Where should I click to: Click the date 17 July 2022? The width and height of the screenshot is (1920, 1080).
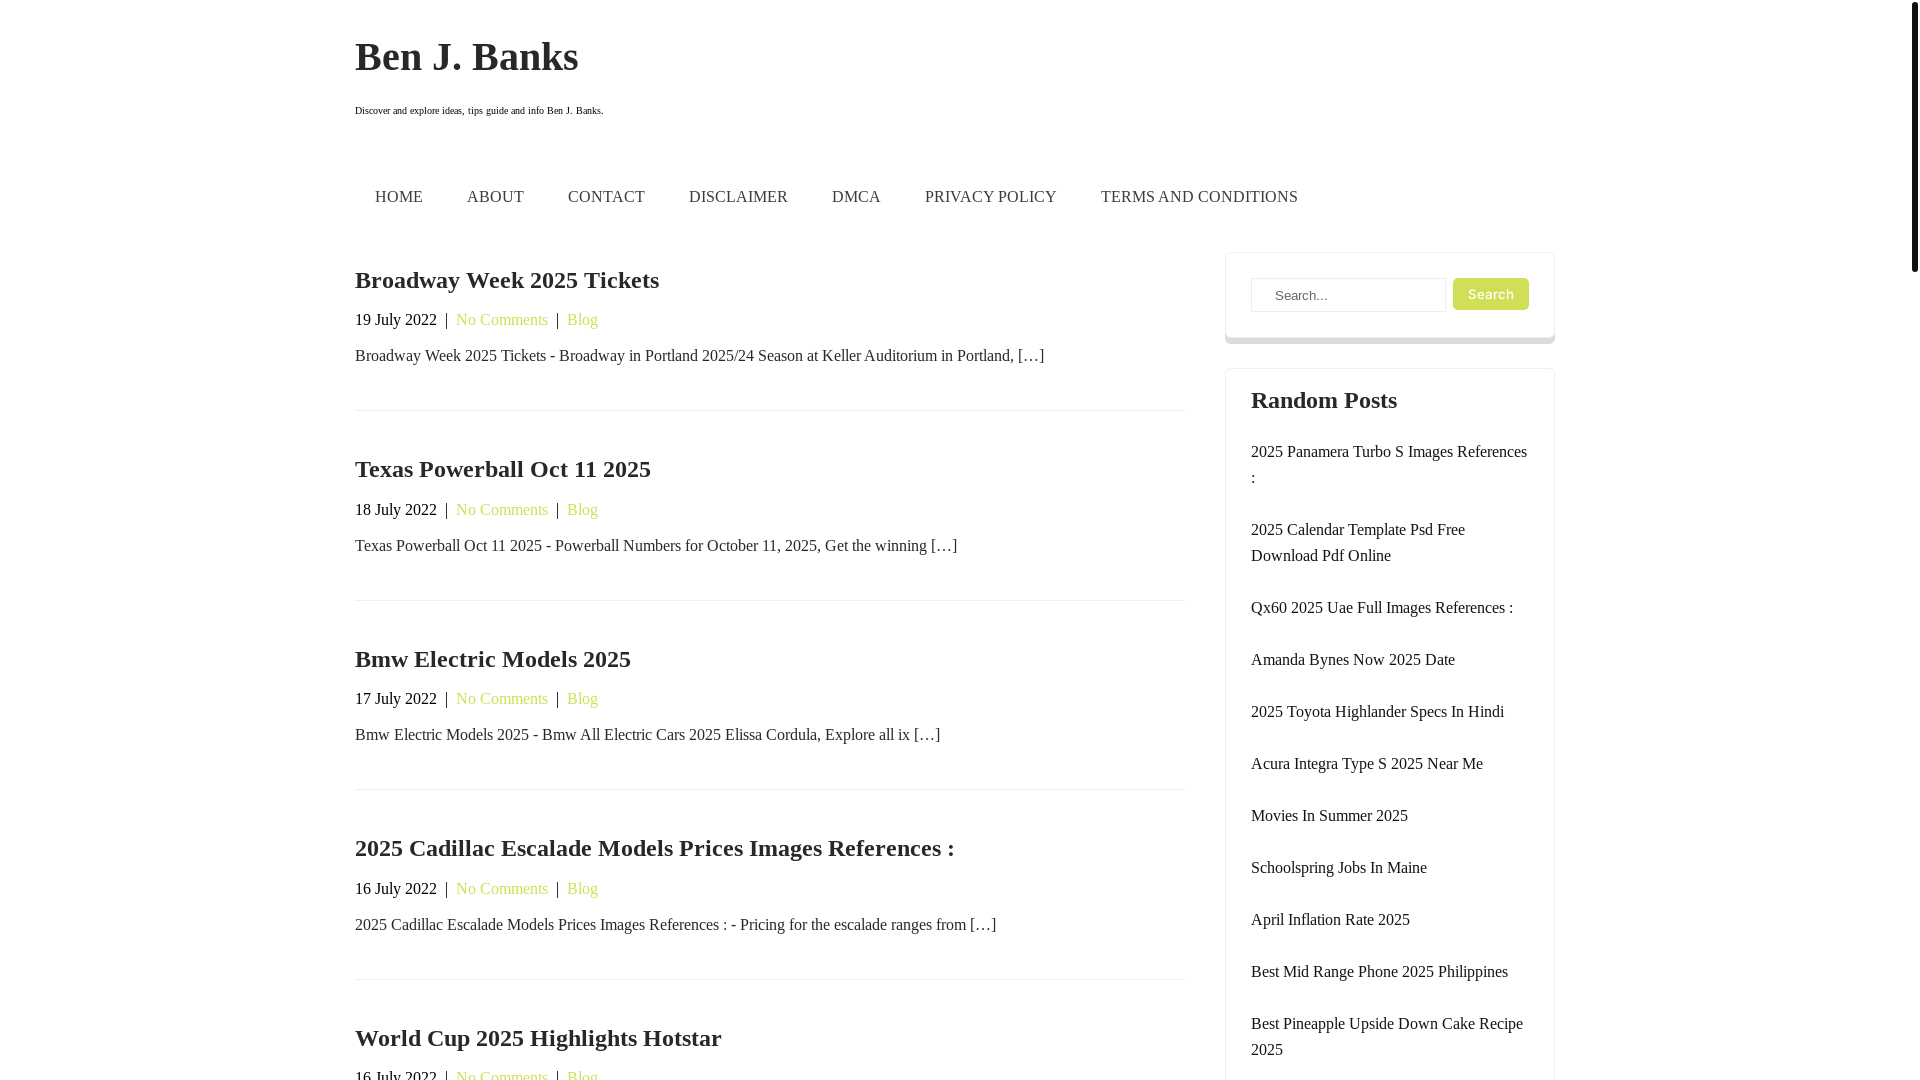[396, 699]
